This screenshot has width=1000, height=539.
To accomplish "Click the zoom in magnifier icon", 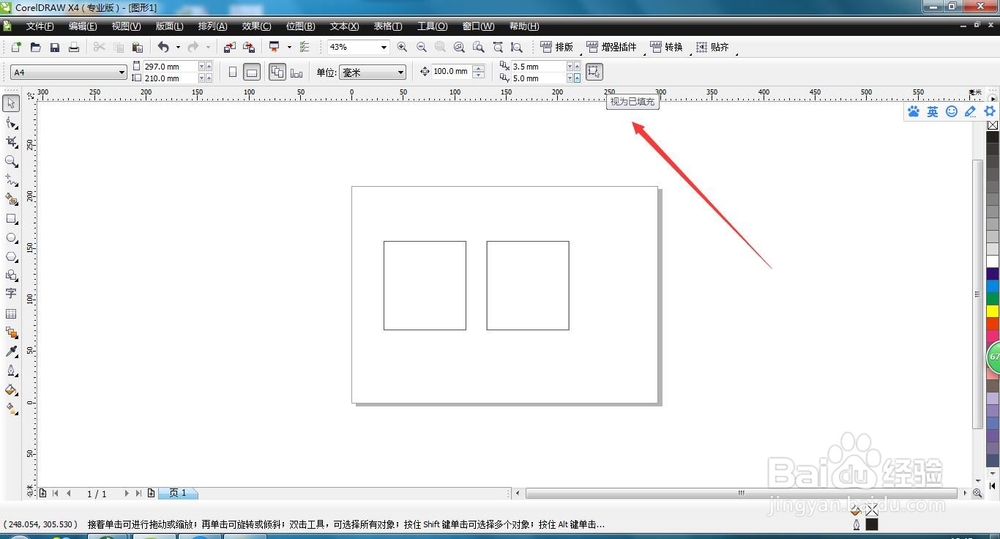I will click(x=402, y=47).
